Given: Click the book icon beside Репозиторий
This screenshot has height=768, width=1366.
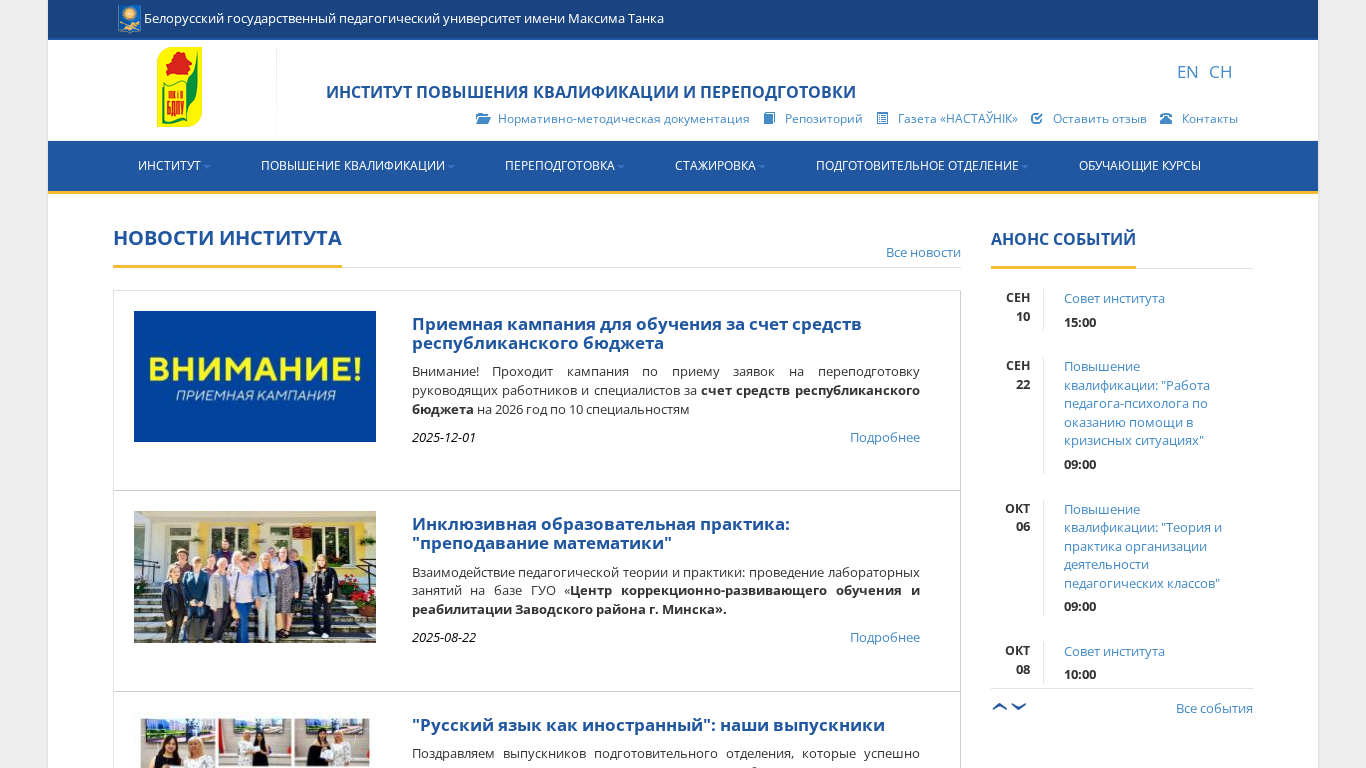Looking at the screenshot, I should (769, 118).
